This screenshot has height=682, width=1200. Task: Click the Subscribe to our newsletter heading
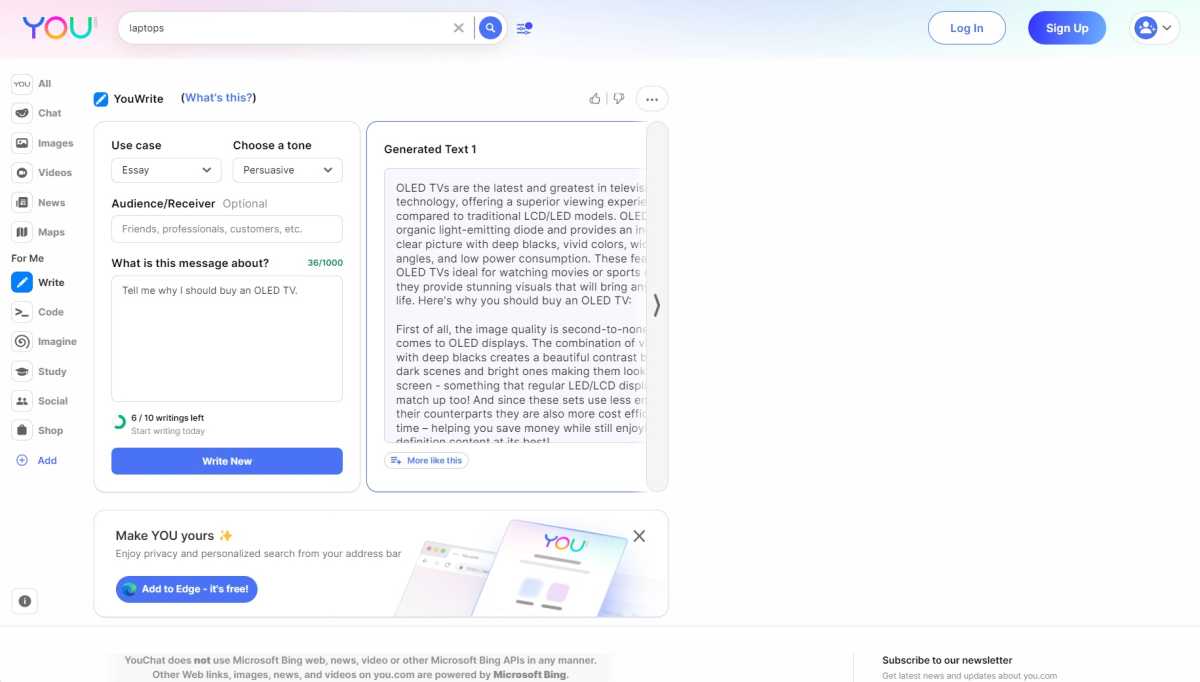pyautogui.click(x=947, y=660)
